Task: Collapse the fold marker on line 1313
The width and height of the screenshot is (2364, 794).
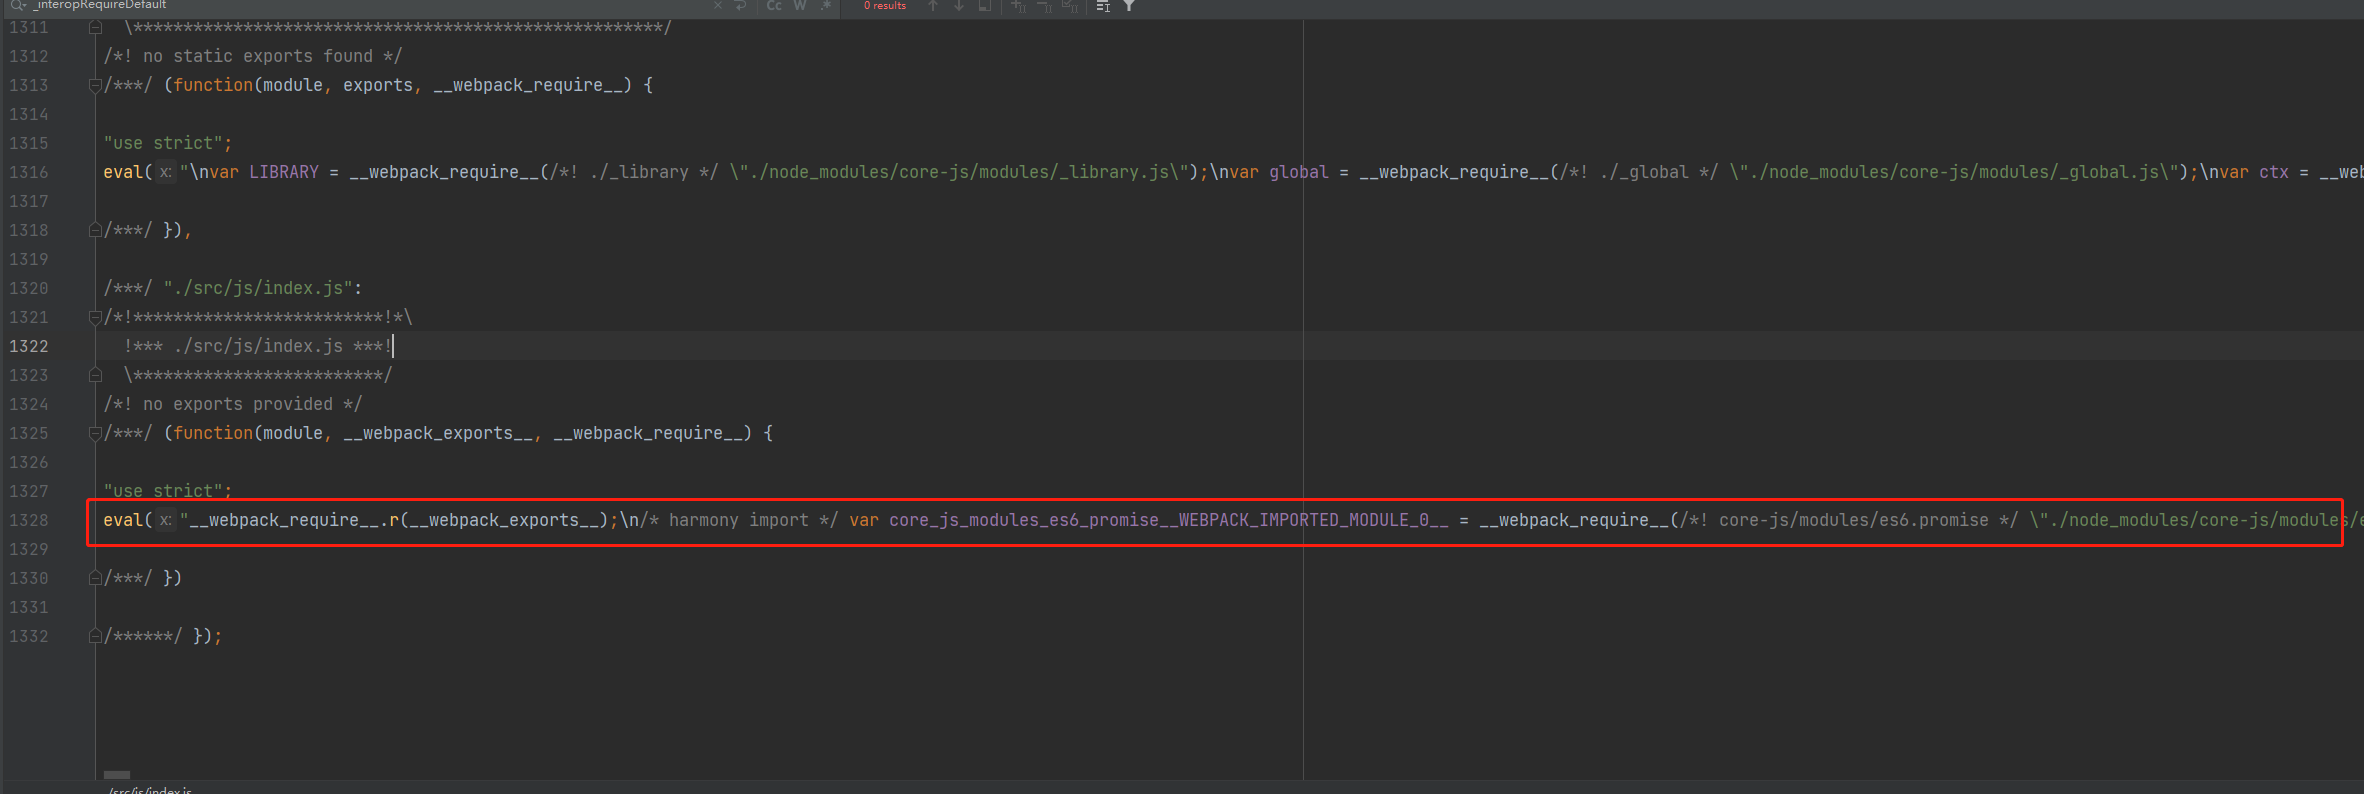Action: 96,85
